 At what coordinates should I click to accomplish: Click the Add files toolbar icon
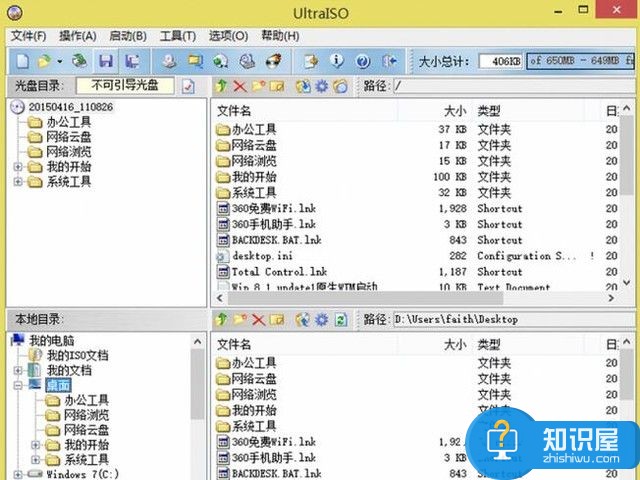[x=311, y=61]
